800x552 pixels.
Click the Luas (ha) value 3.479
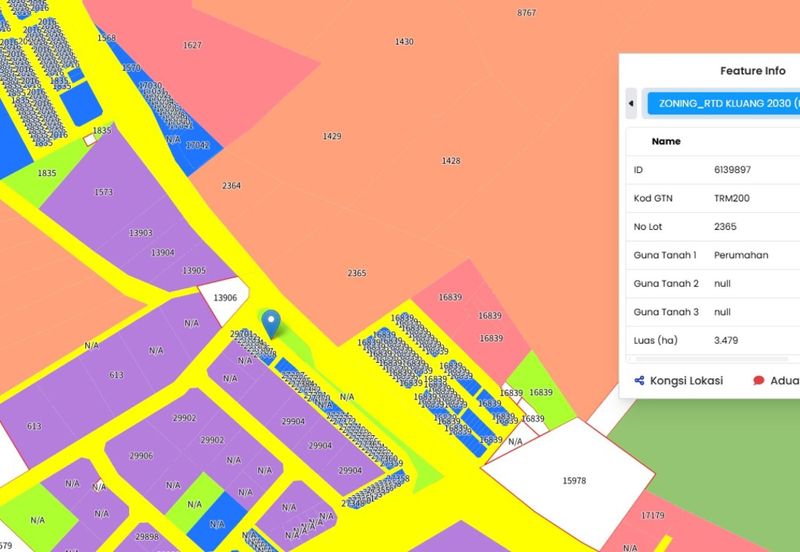coord(727,340)
